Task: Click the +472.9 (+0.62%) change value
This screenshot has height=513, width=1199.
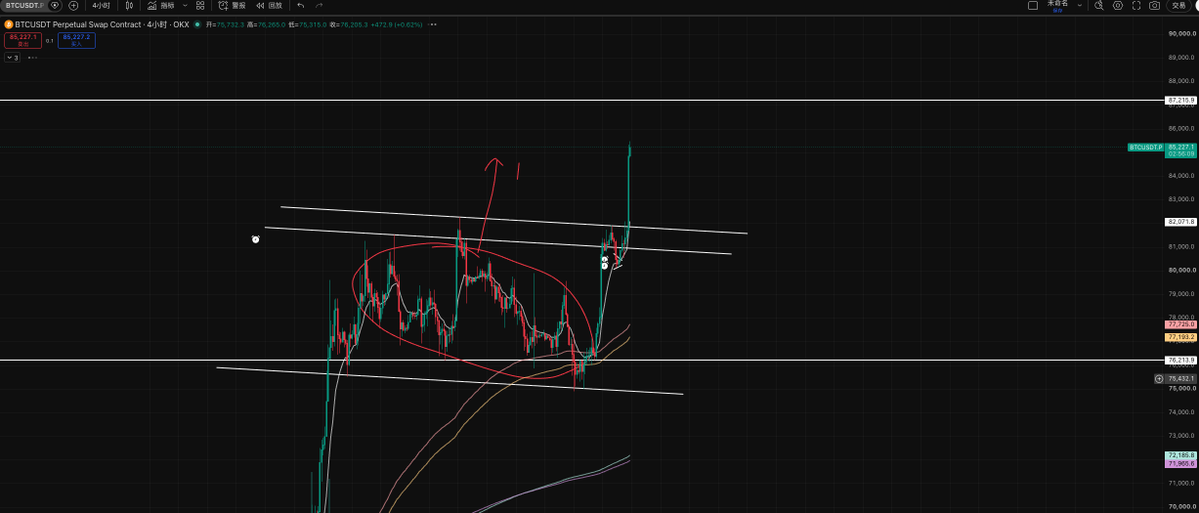Action: click(395, 24)
